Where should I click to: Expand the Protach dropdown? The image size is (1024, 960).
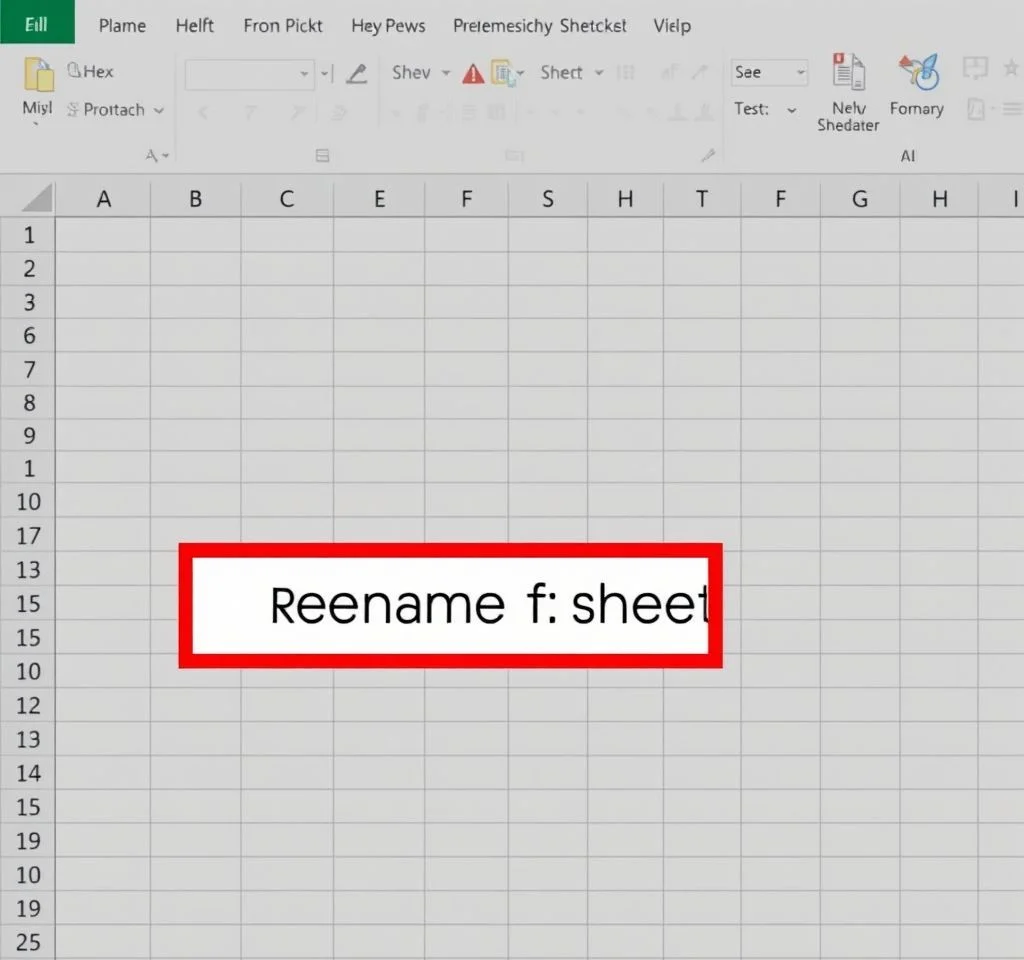tap(159, 110)
